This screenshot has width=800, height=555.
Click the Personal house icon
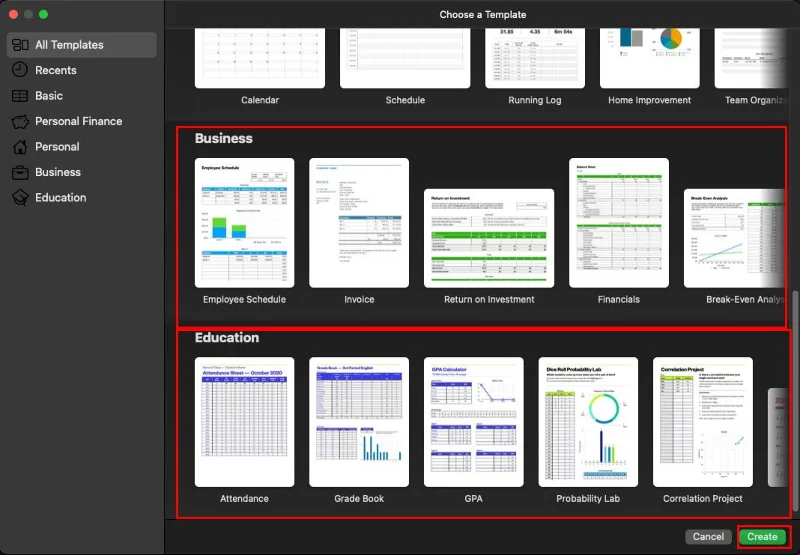[x=19, y=147]
